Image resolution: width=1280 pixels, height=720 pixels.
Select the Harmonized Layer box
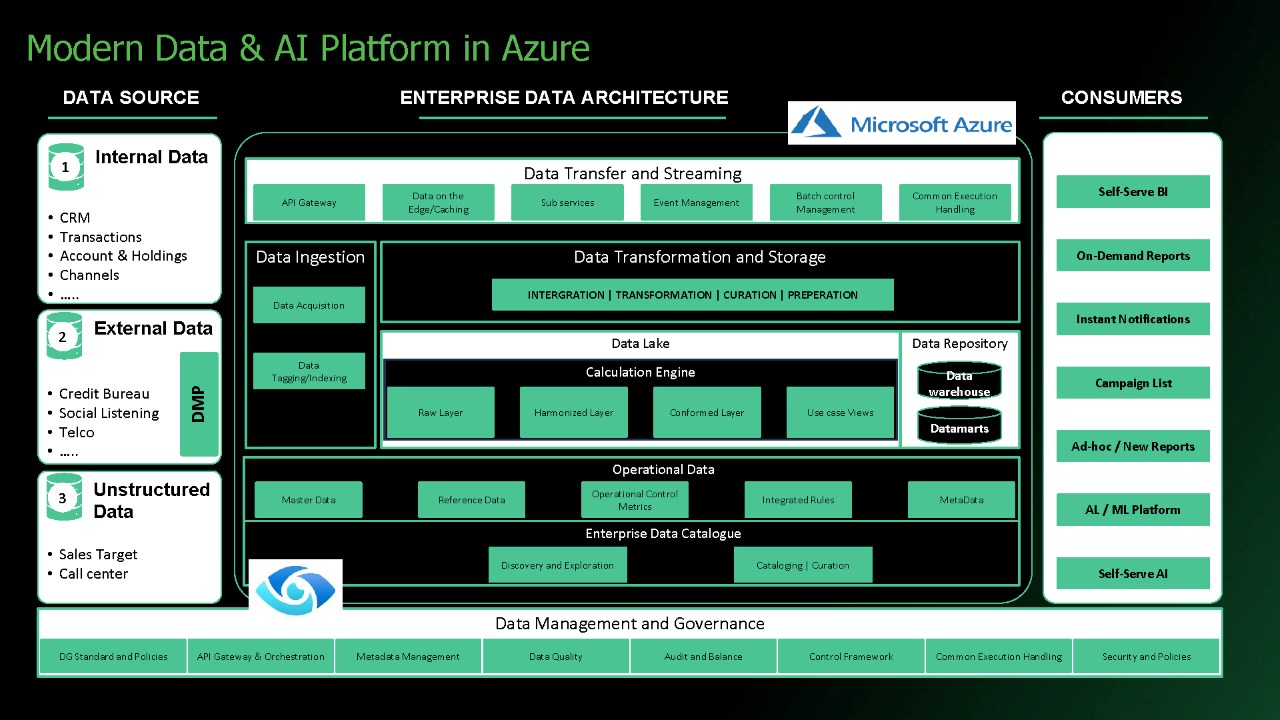(x=573, y=413)
